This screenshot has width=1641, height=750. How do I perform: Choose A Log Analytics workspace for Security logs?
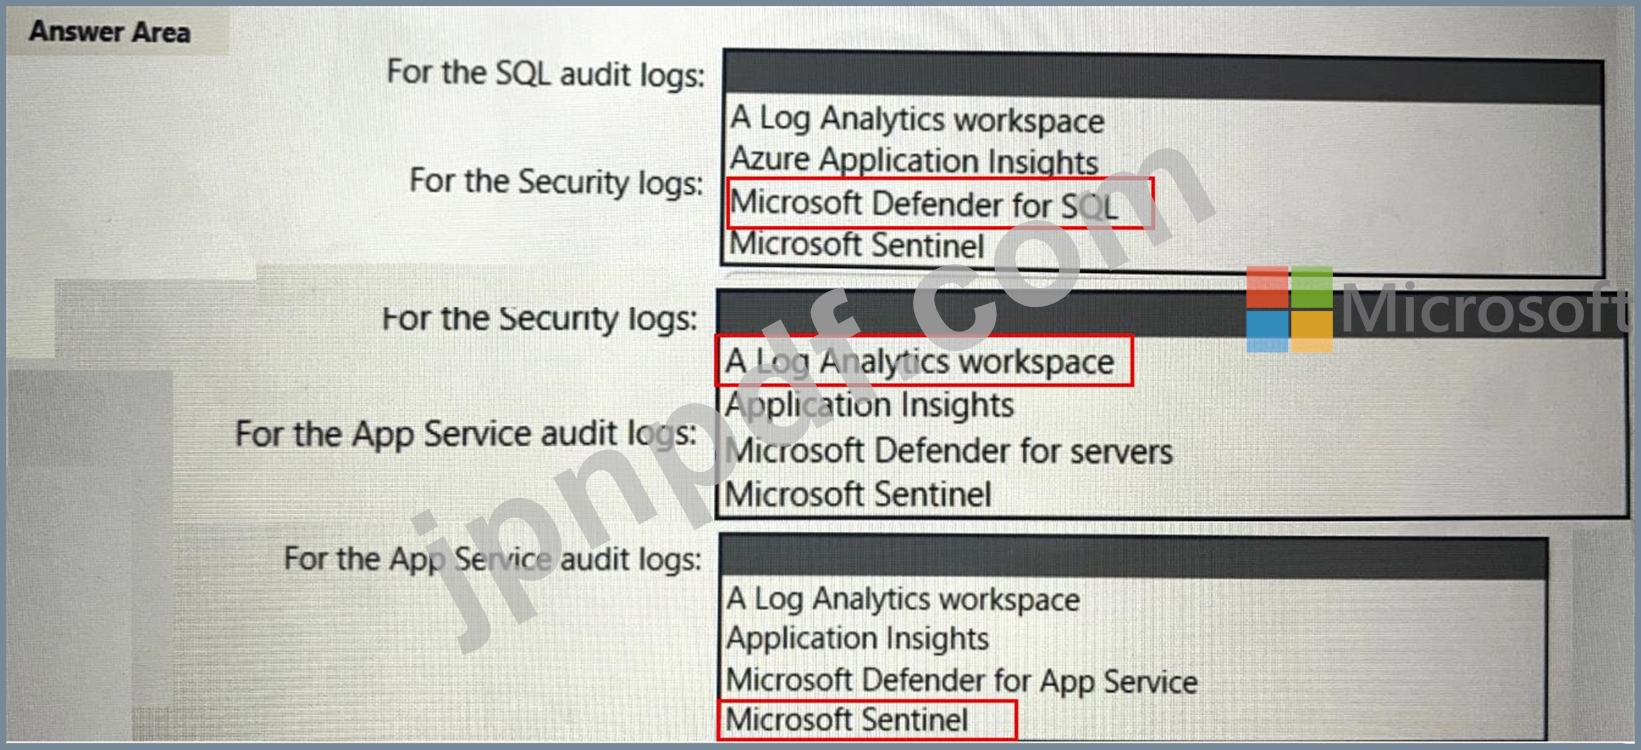point(919,361)
